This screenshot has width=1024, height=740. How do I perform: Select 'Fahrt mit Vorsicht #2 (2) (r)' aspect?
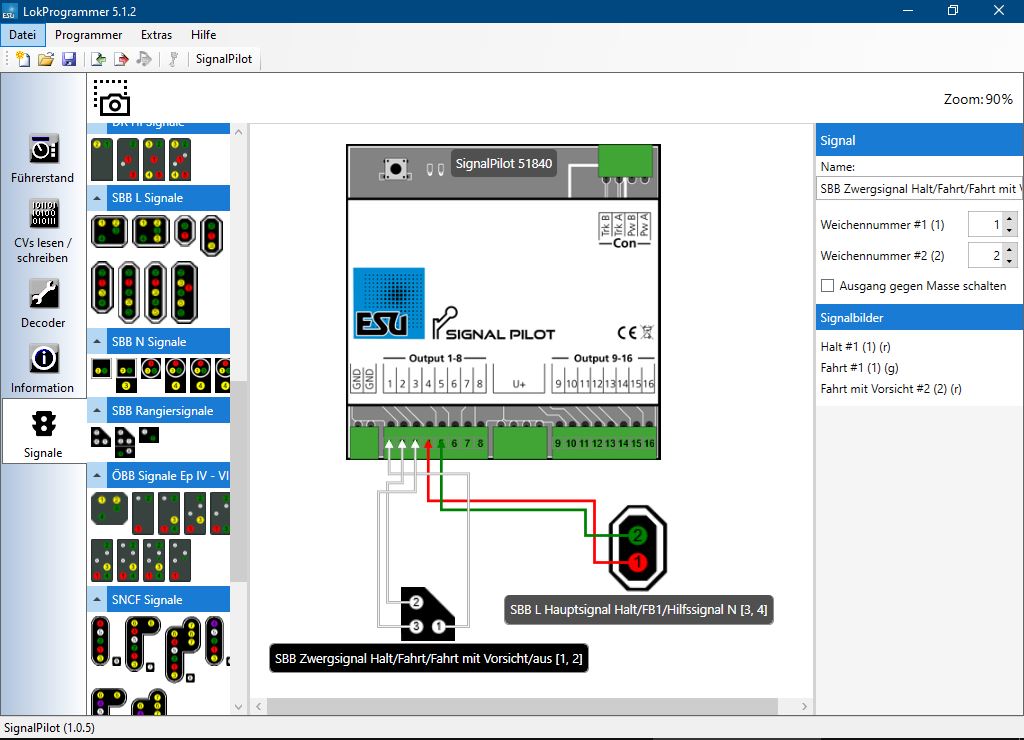[891, 389]
